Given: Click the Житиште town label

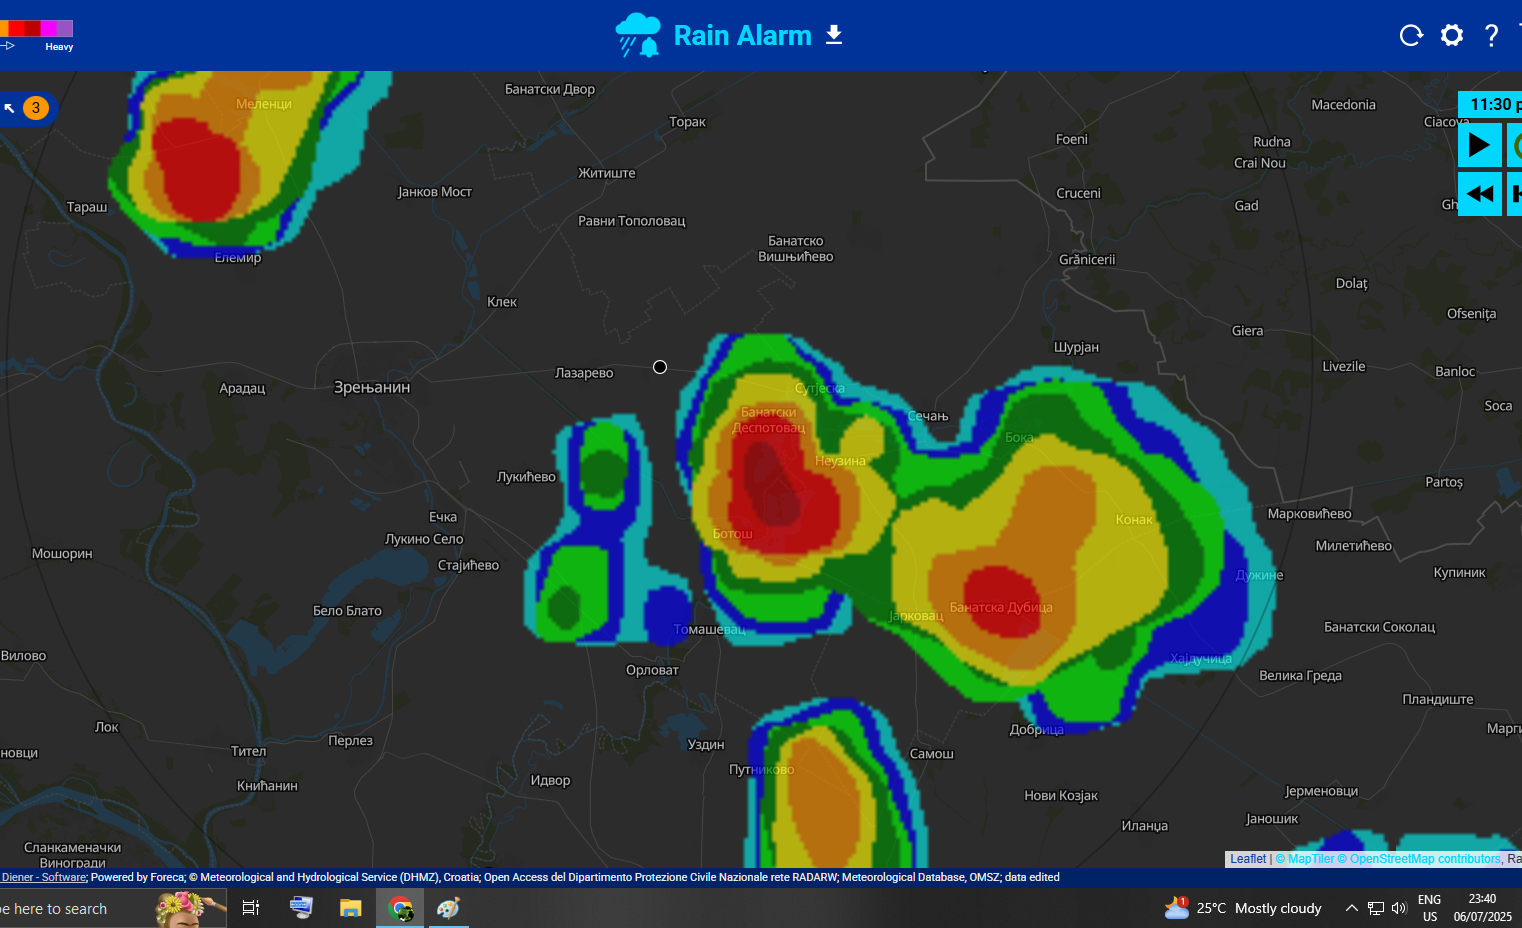Looking at the screenshot, I should click(607, 173).
